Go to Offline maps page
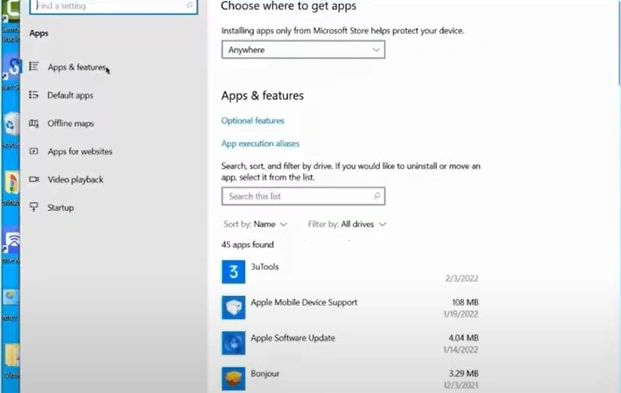Viewport: 621px width, 393px height. coord(71,123)
